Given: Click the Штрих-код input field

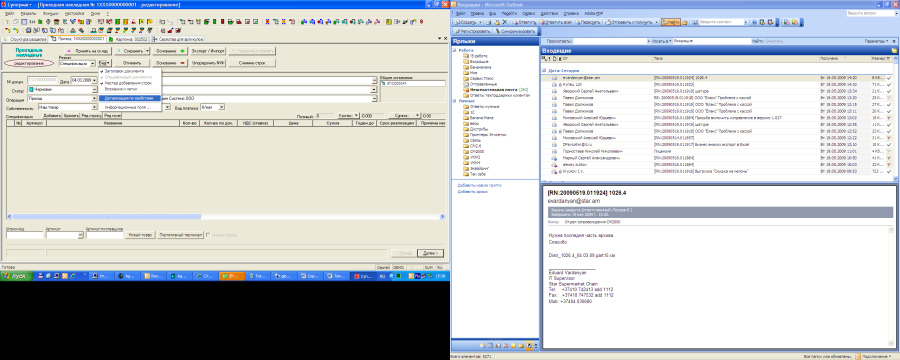Looking at the screenshot, I should point(25,235).
